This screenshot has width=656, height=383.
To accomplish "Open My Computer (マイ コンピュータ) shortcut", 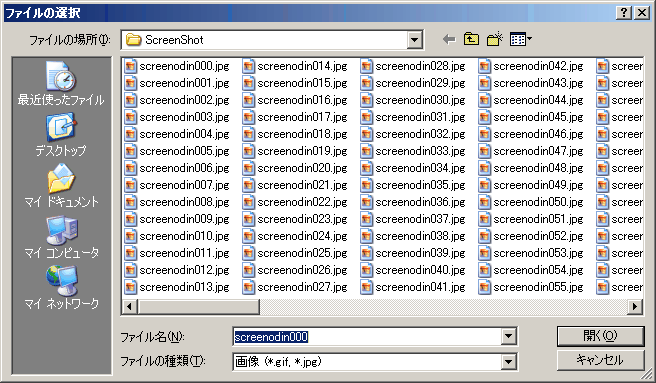I will click(61, 237).
